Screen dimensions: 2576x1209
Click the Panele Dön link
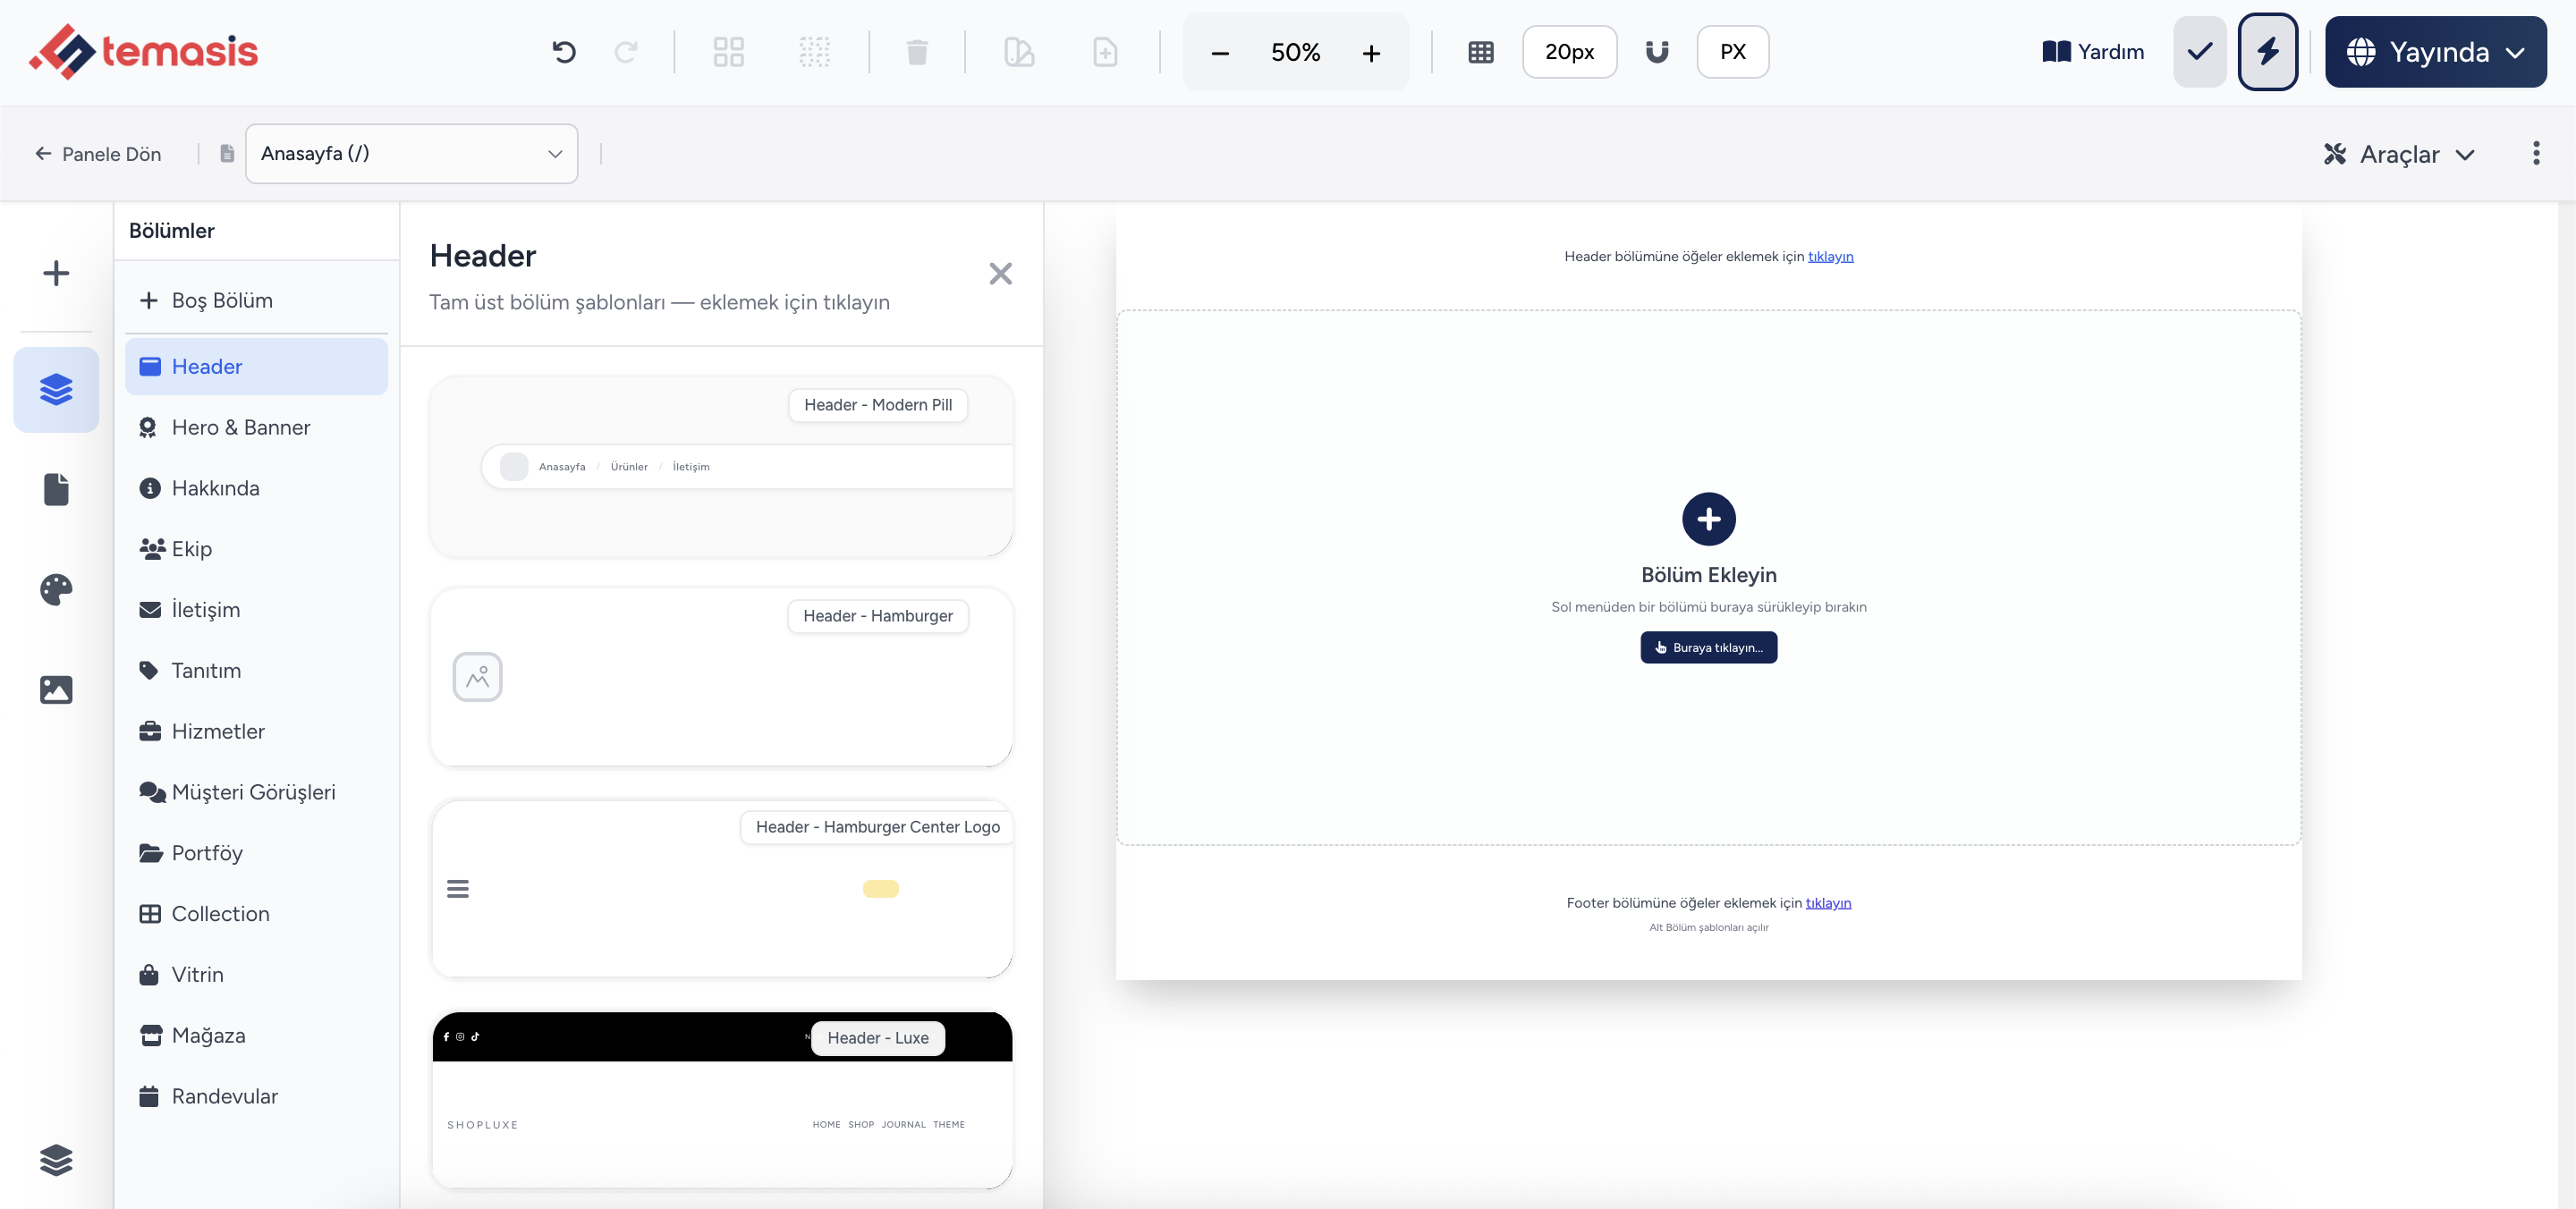[98, 154]
